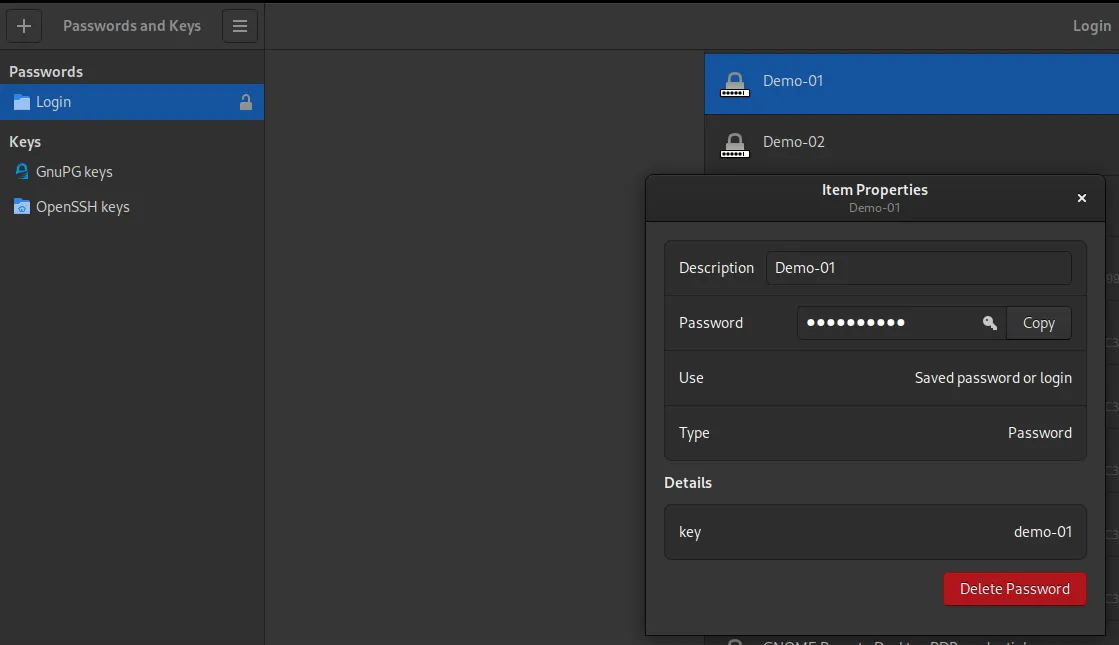Select the Login label under Passwords
Screen dimensions: 1119x645
pyautogui.click(x=54, y=102)
